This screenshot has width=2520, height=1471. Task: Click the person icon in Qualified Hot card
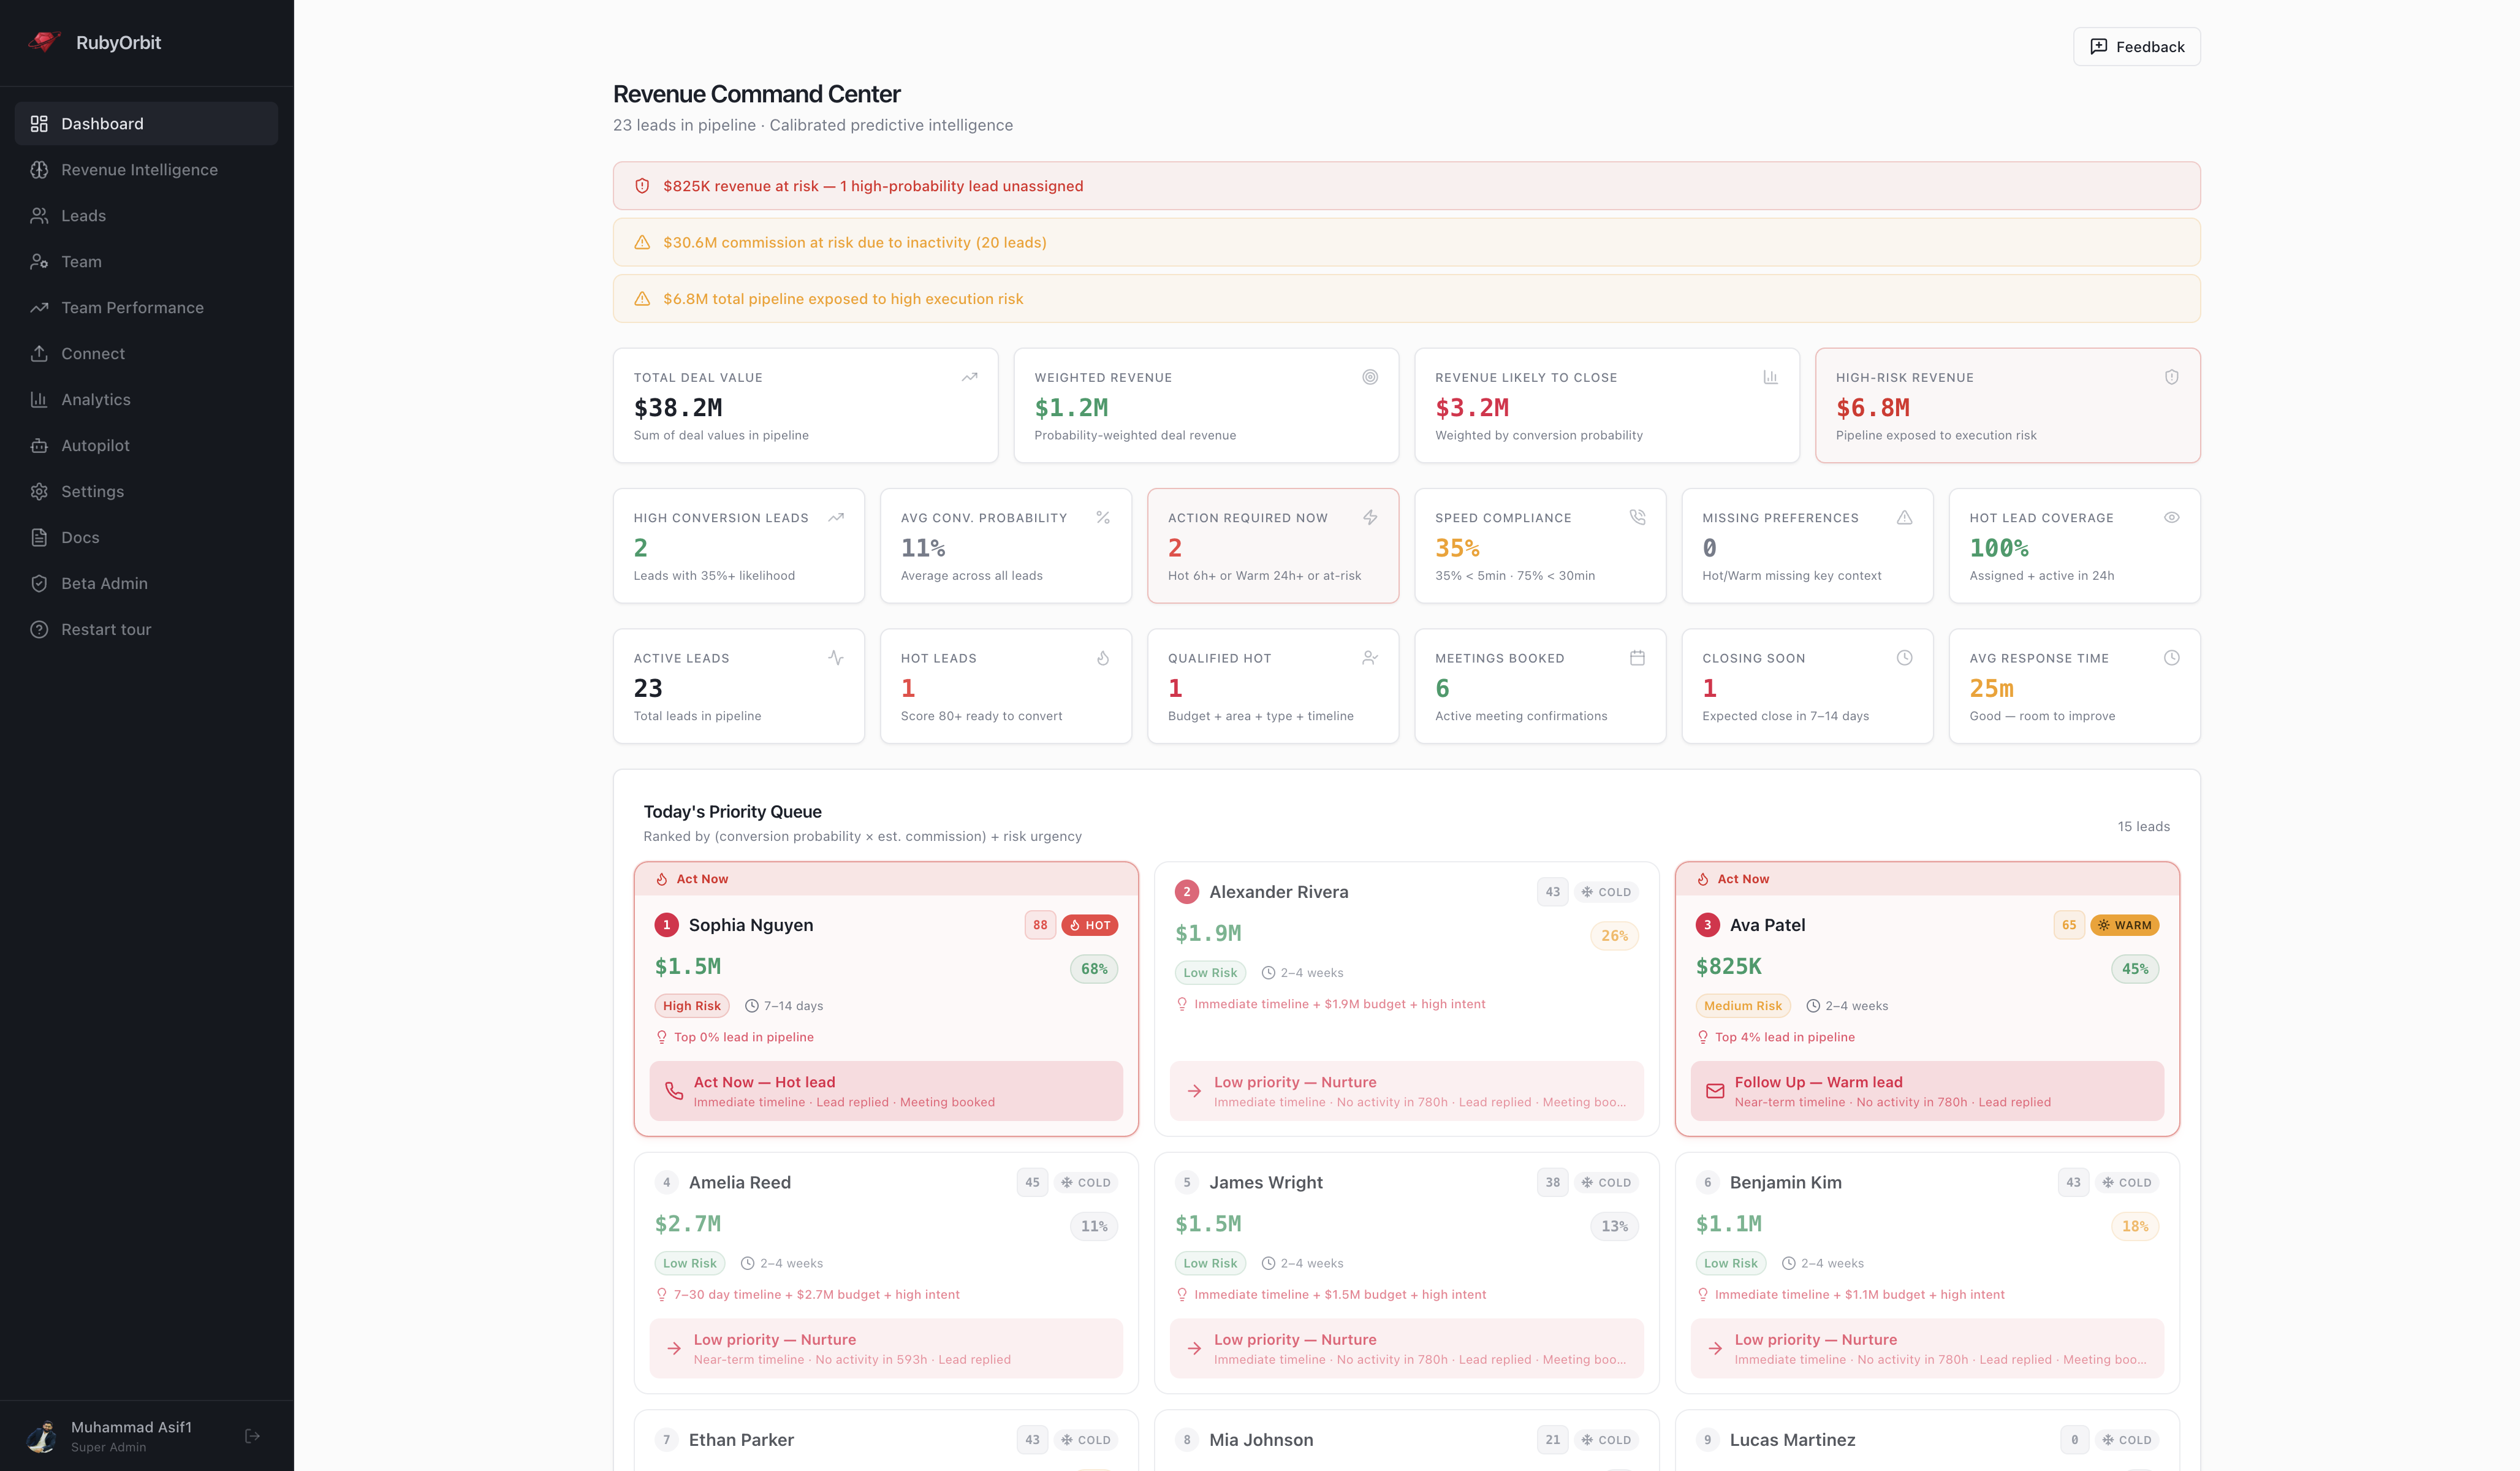[1370, 657]
